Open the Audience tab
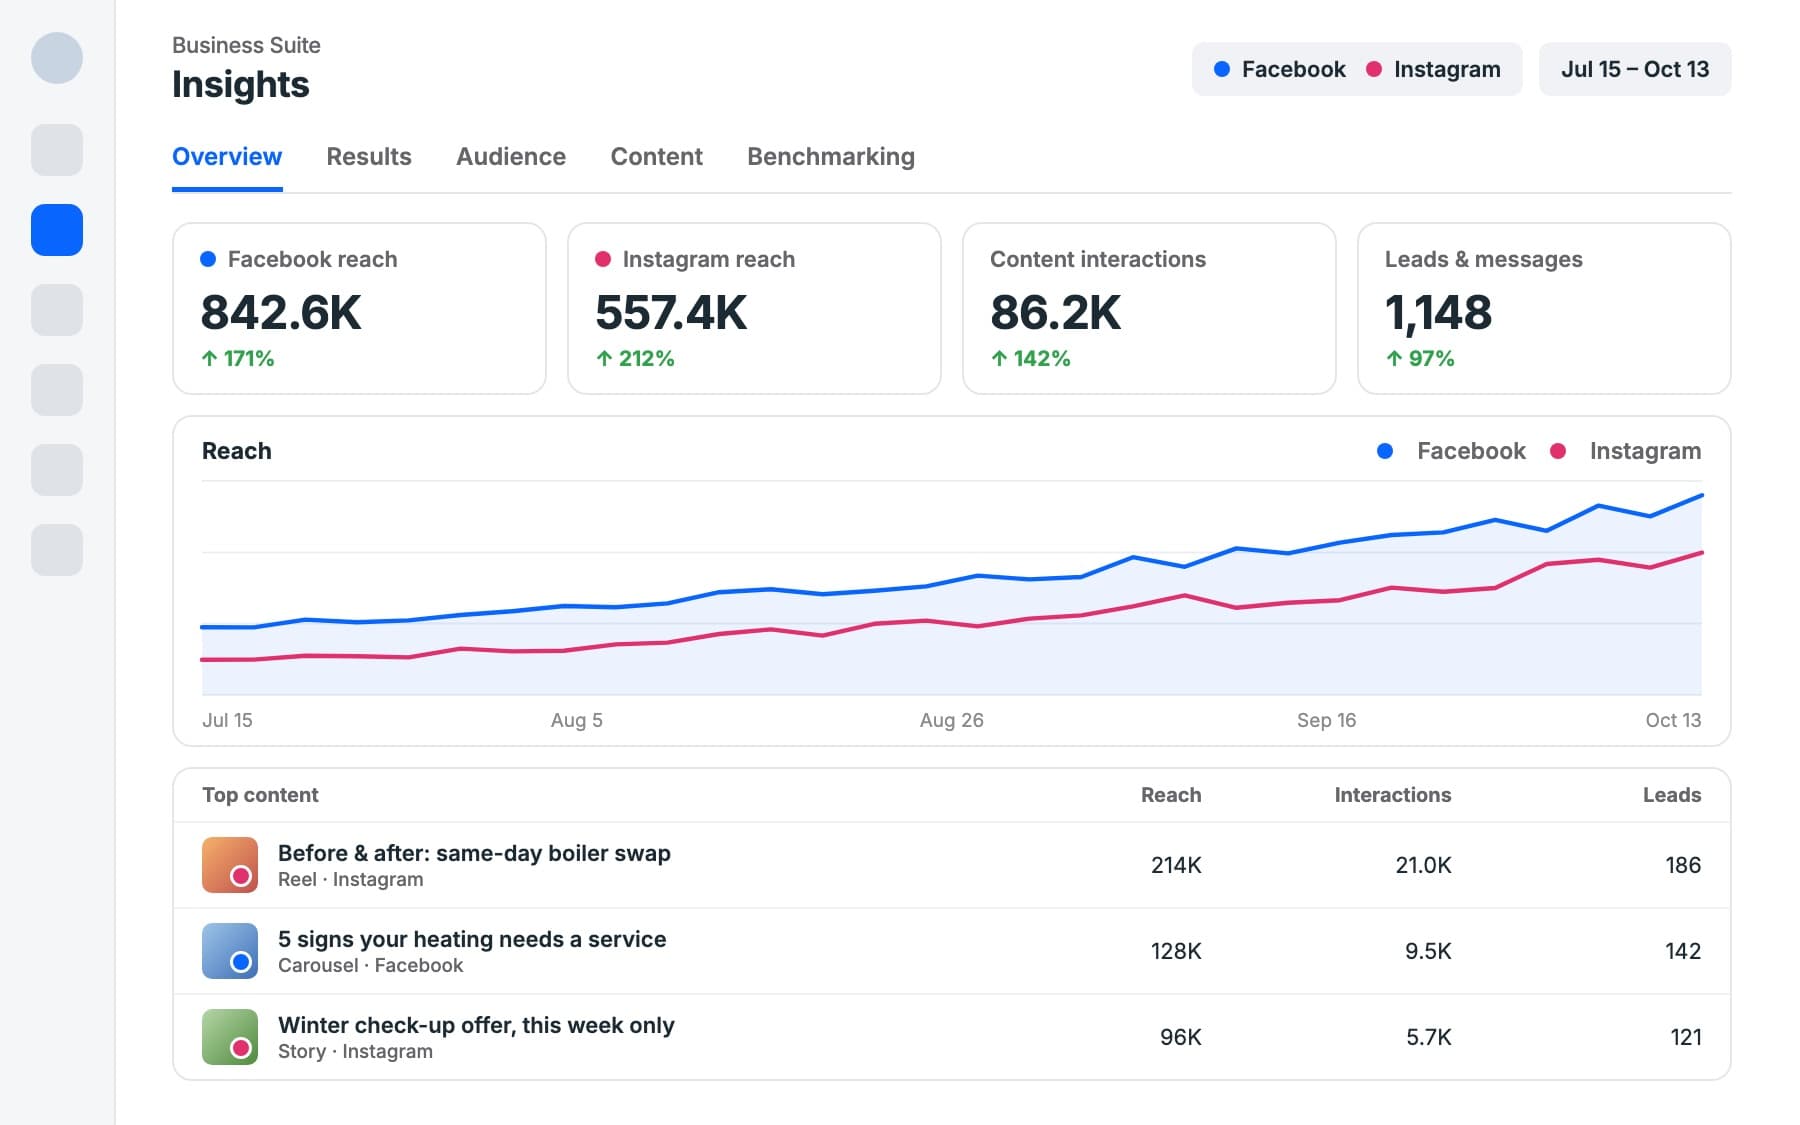This screenshot has width=1800, height=1125. (x=511, y=157)
